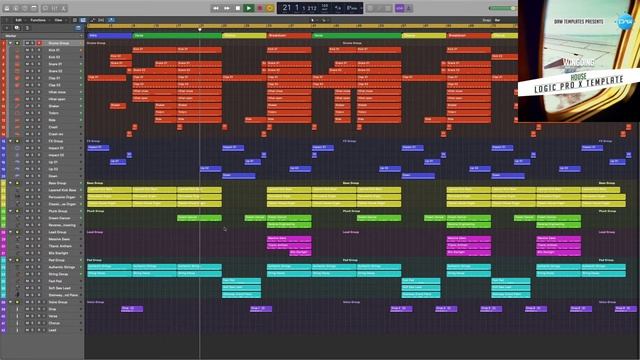The height and width of the screenshot is (360, 640).
Task: Click the rewind transport button
Action: click(216, 8)
